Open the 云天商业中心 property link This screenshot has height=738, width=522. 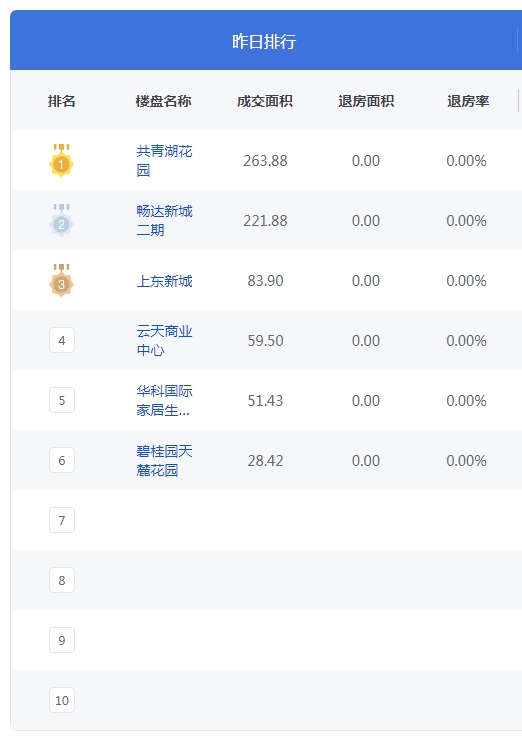point(164,340)
